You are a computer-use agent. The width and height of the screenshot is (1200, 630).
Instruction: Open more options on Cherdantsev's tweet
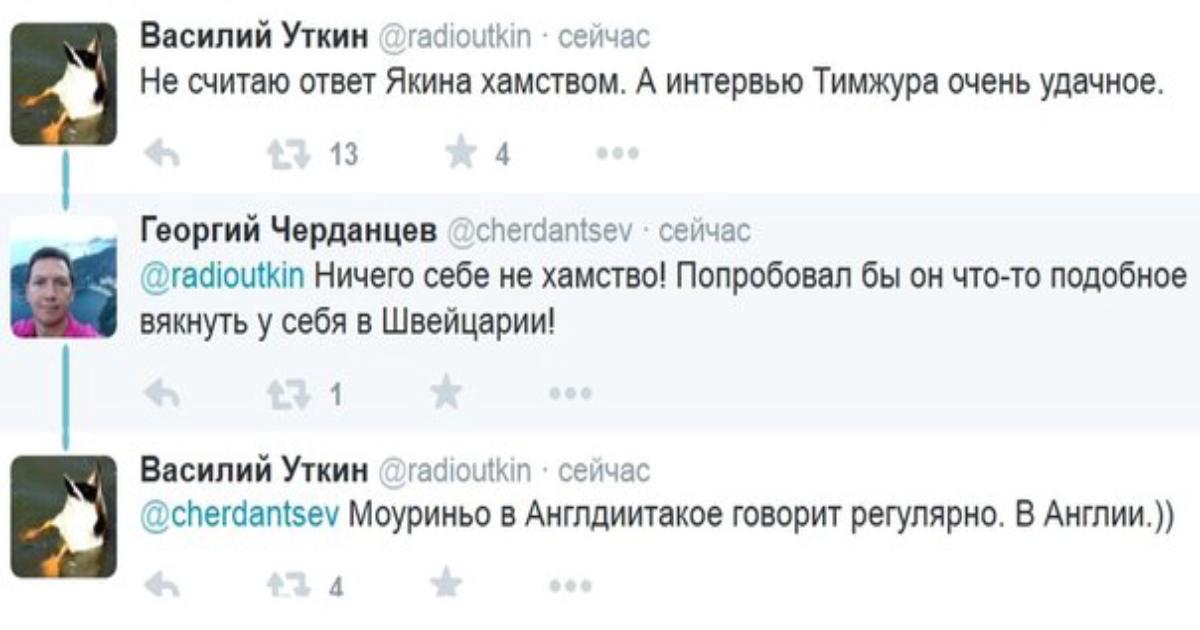point(571,395)
